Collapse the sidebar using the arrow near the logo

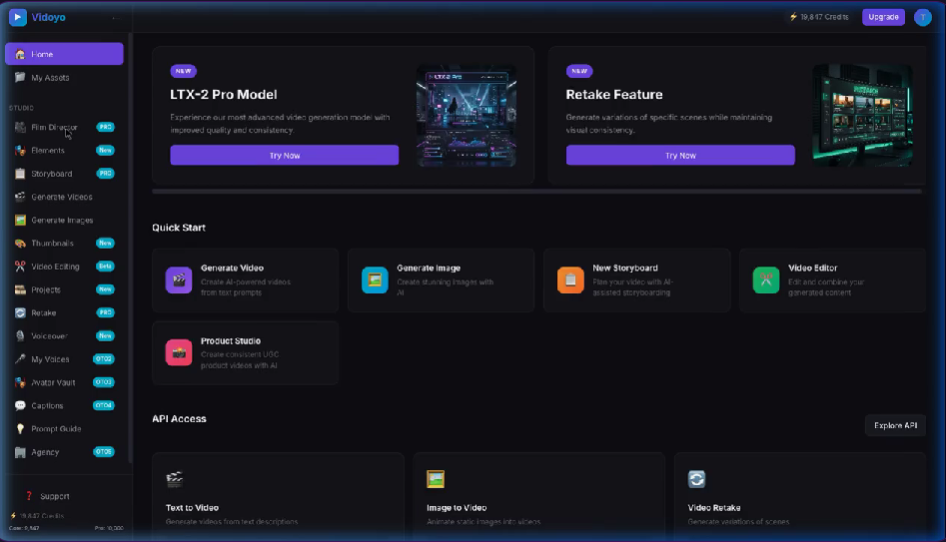coord(113,18)
